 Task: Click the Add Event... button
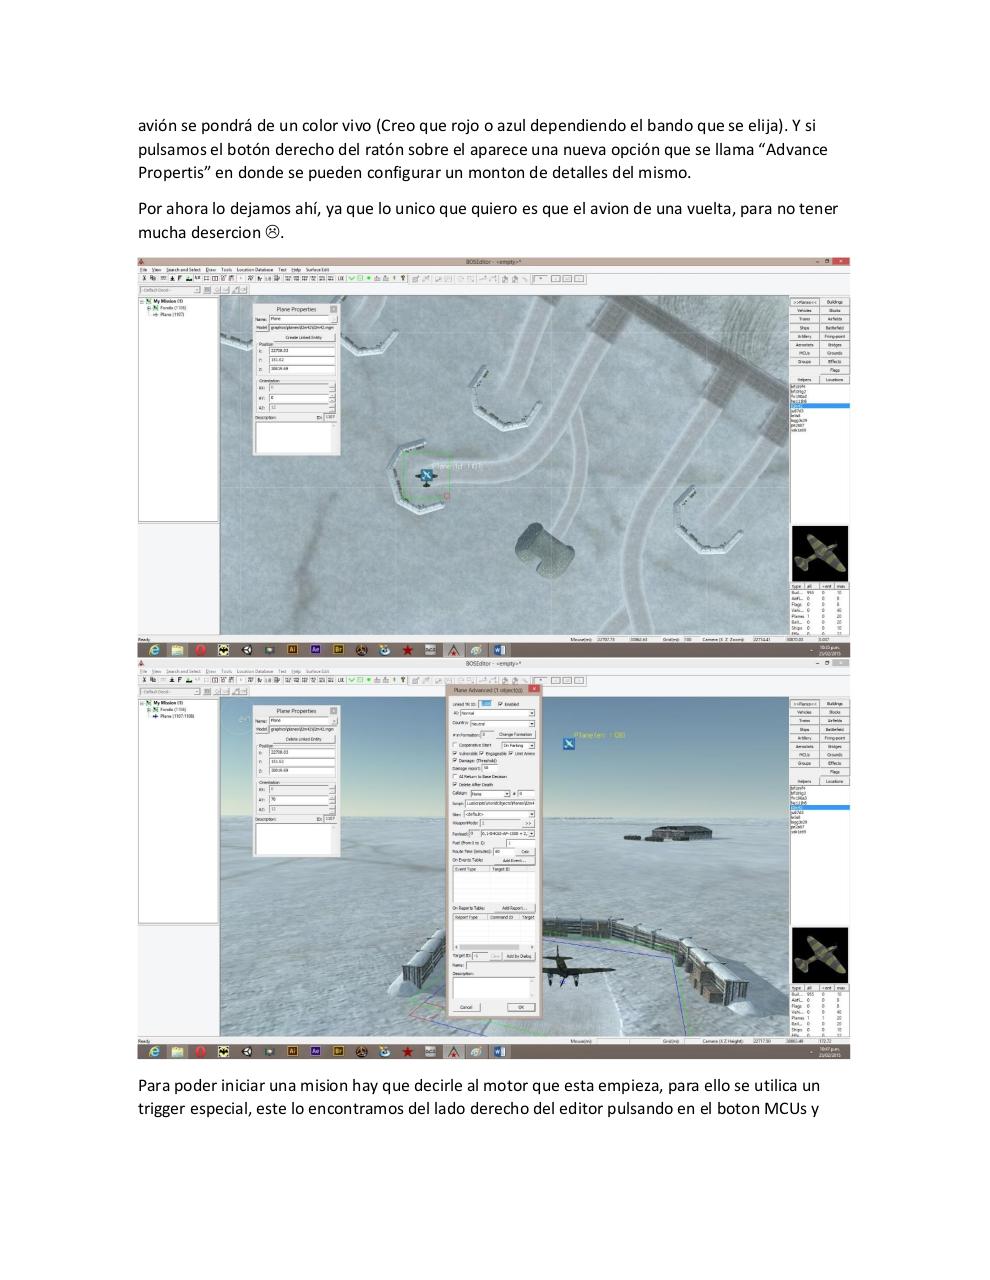click(x=514, y=860)
